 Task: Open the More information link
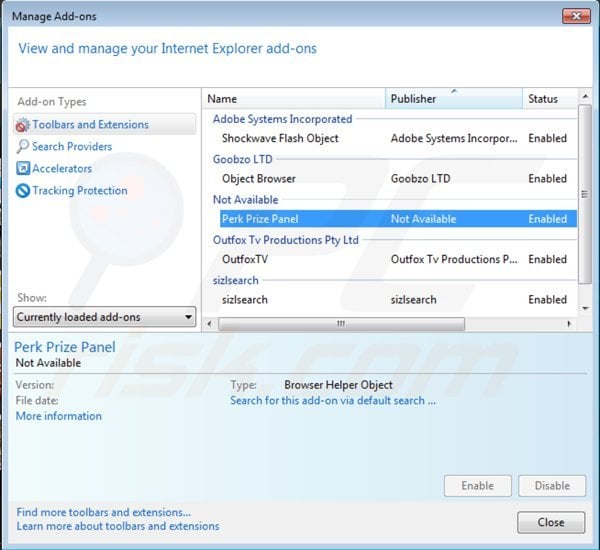click(59, 416)
